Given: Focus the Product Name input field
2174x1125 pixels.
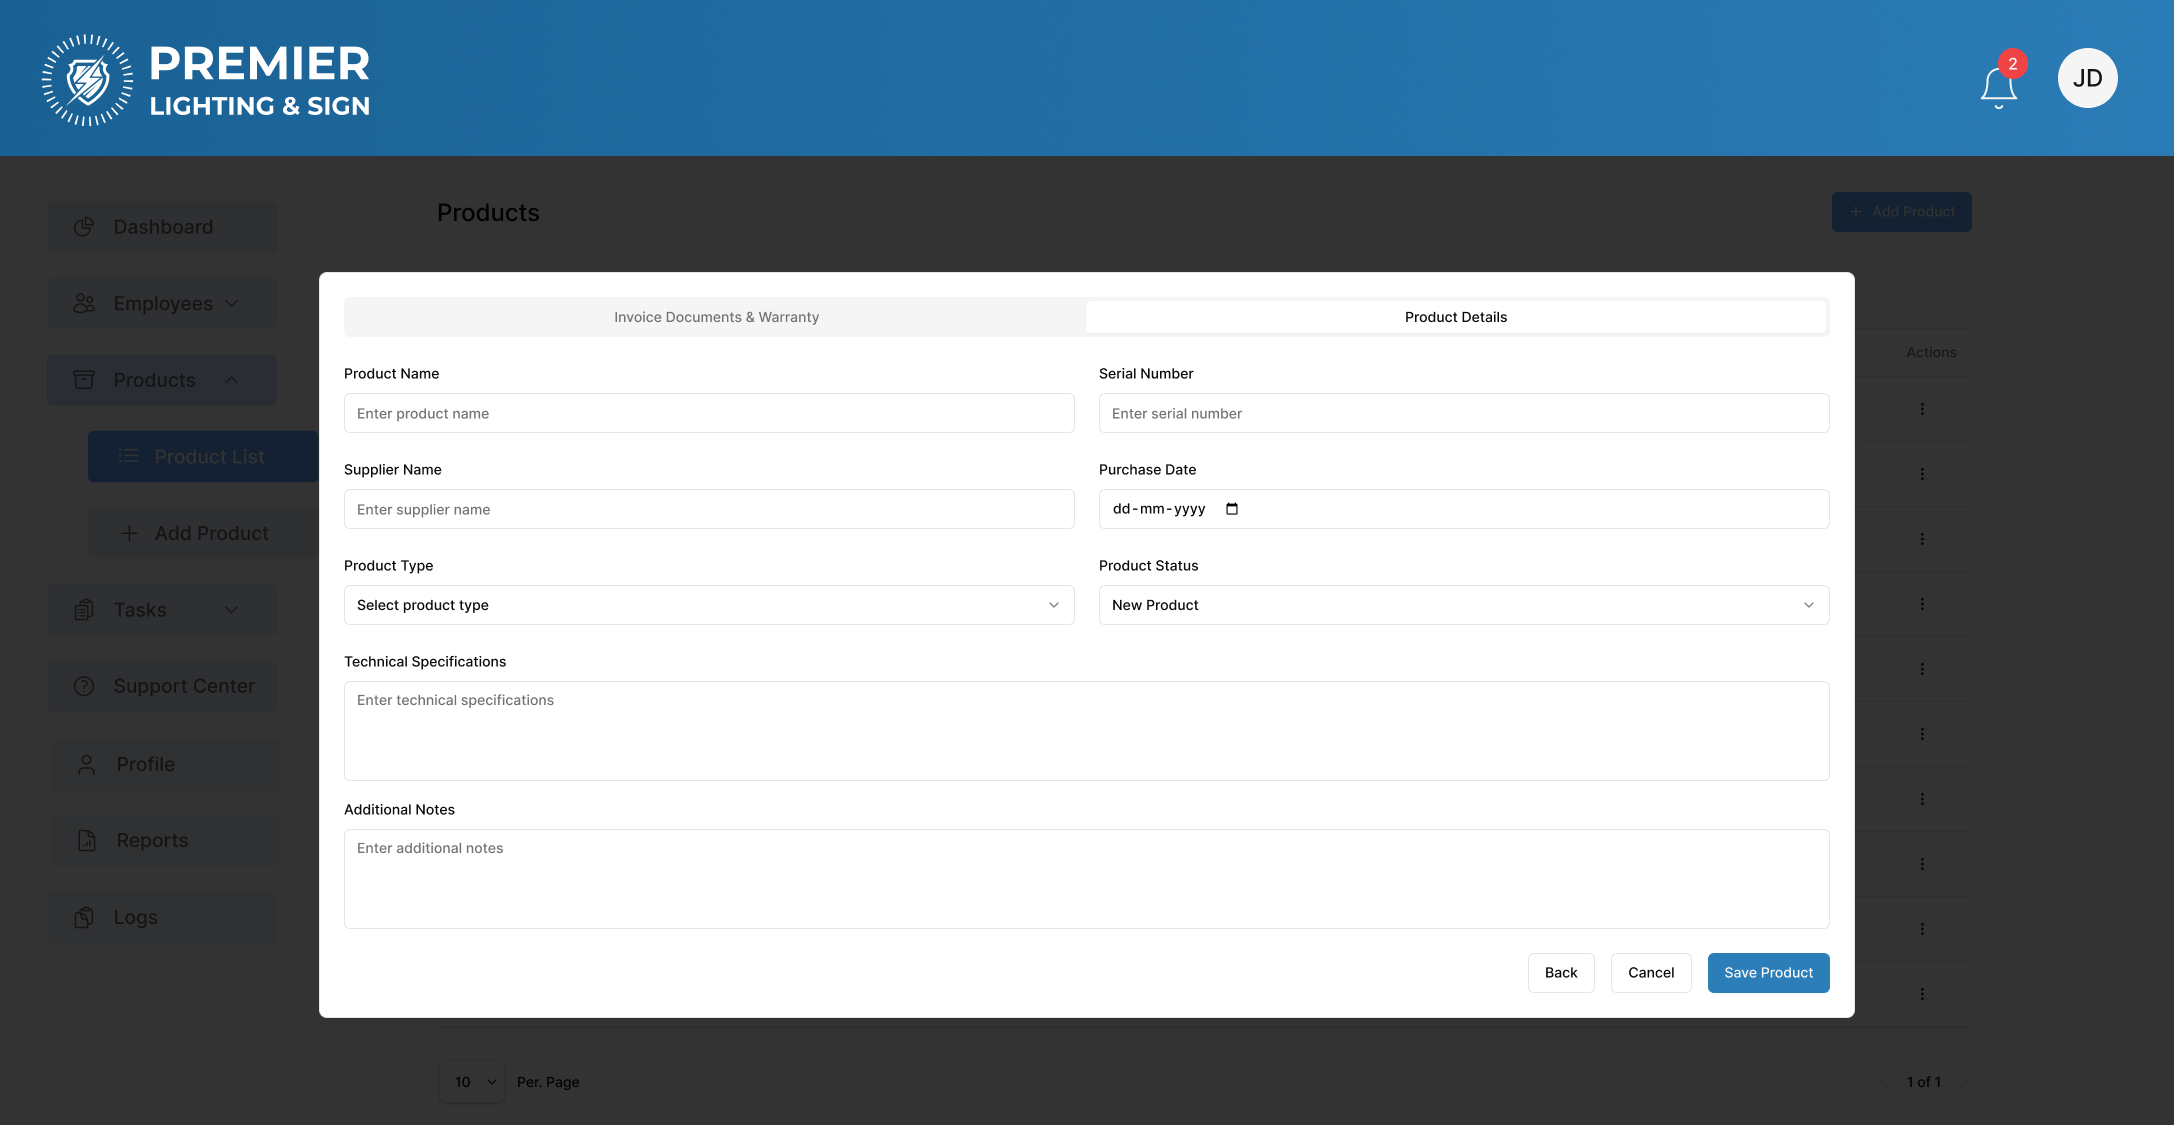Looking at the screenshot, I should point(708,413).
